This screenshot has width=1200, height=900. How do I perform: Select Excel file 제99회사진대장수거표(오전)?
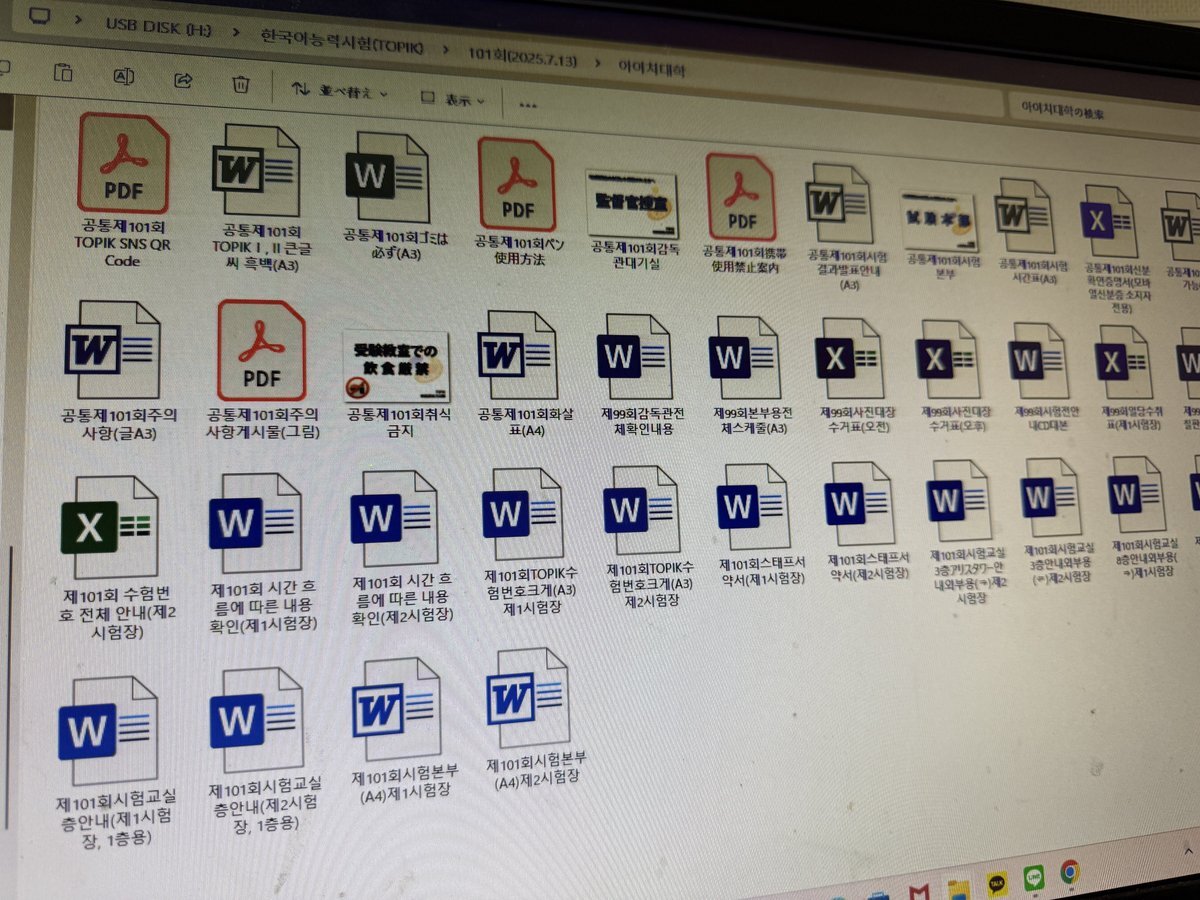854,376
